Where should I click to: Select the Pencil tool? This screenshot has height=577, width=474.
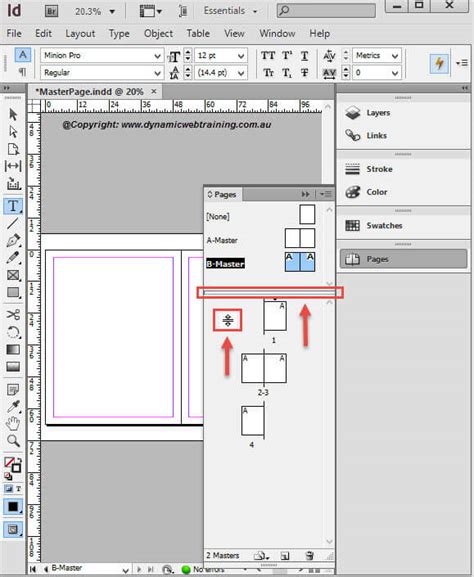tap(13, 258)
